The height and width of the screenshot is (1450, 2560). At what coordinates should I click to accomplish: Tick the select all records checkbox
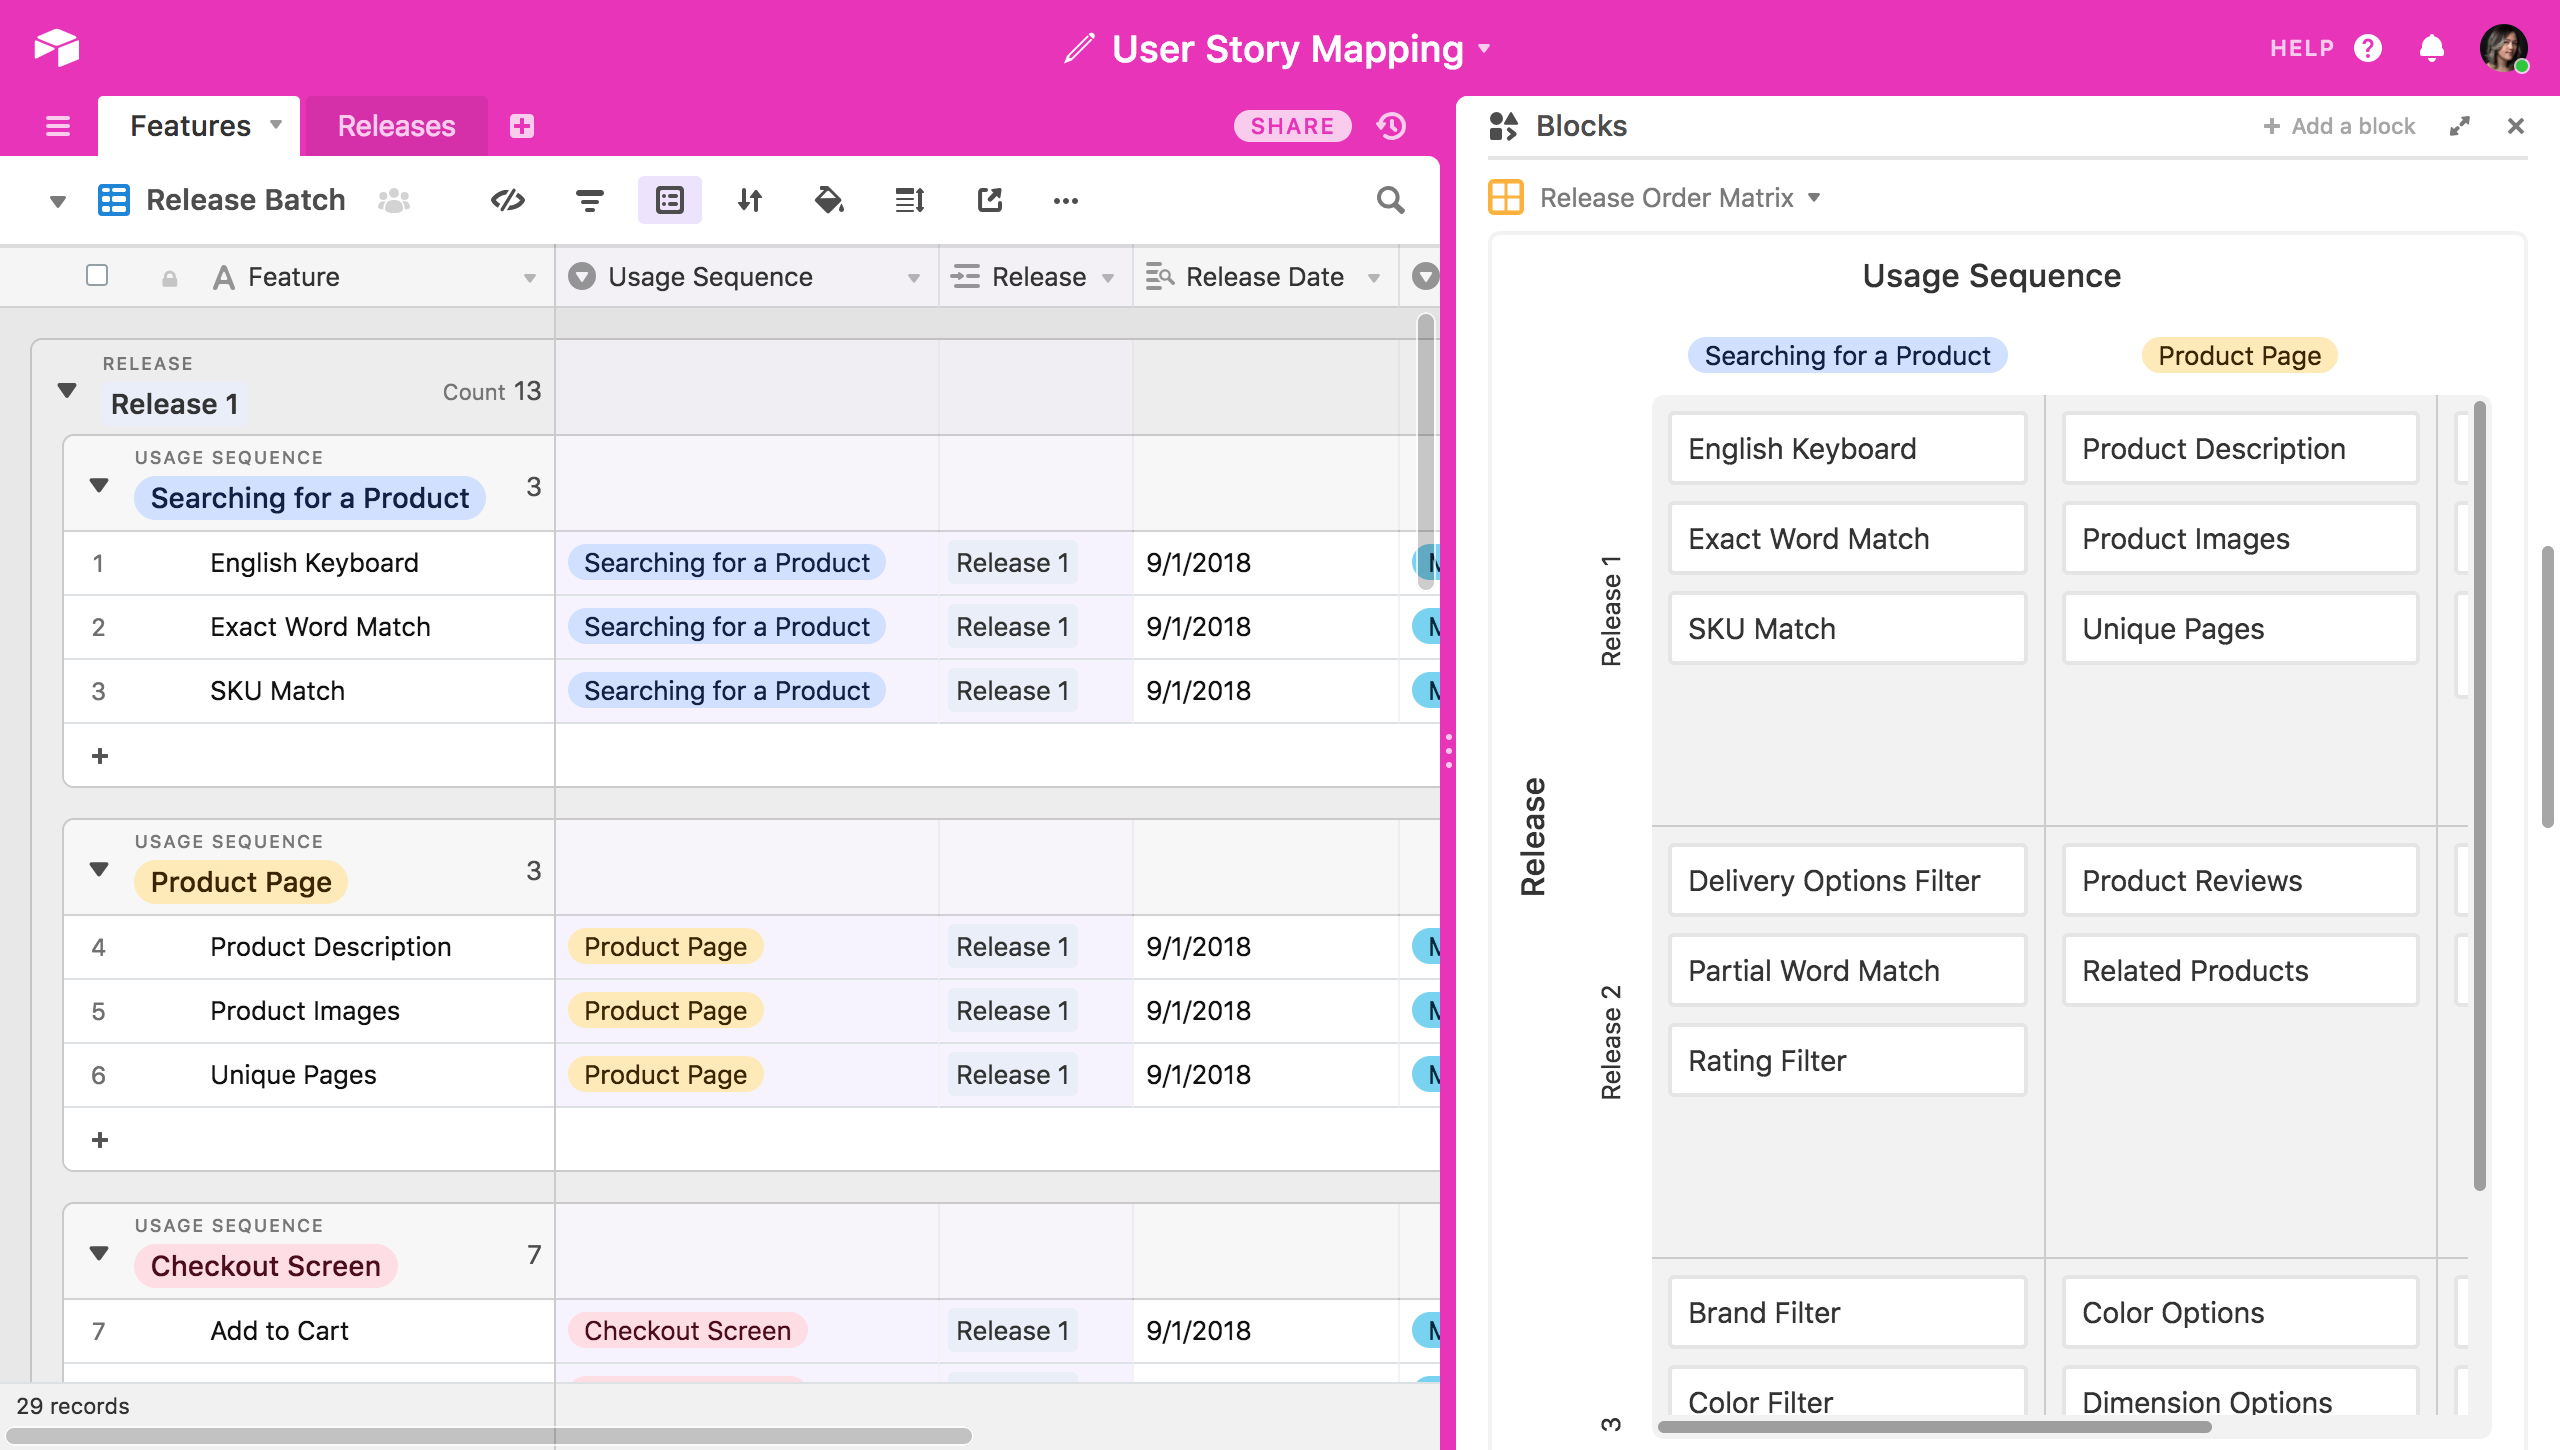[x=97, y=275]
